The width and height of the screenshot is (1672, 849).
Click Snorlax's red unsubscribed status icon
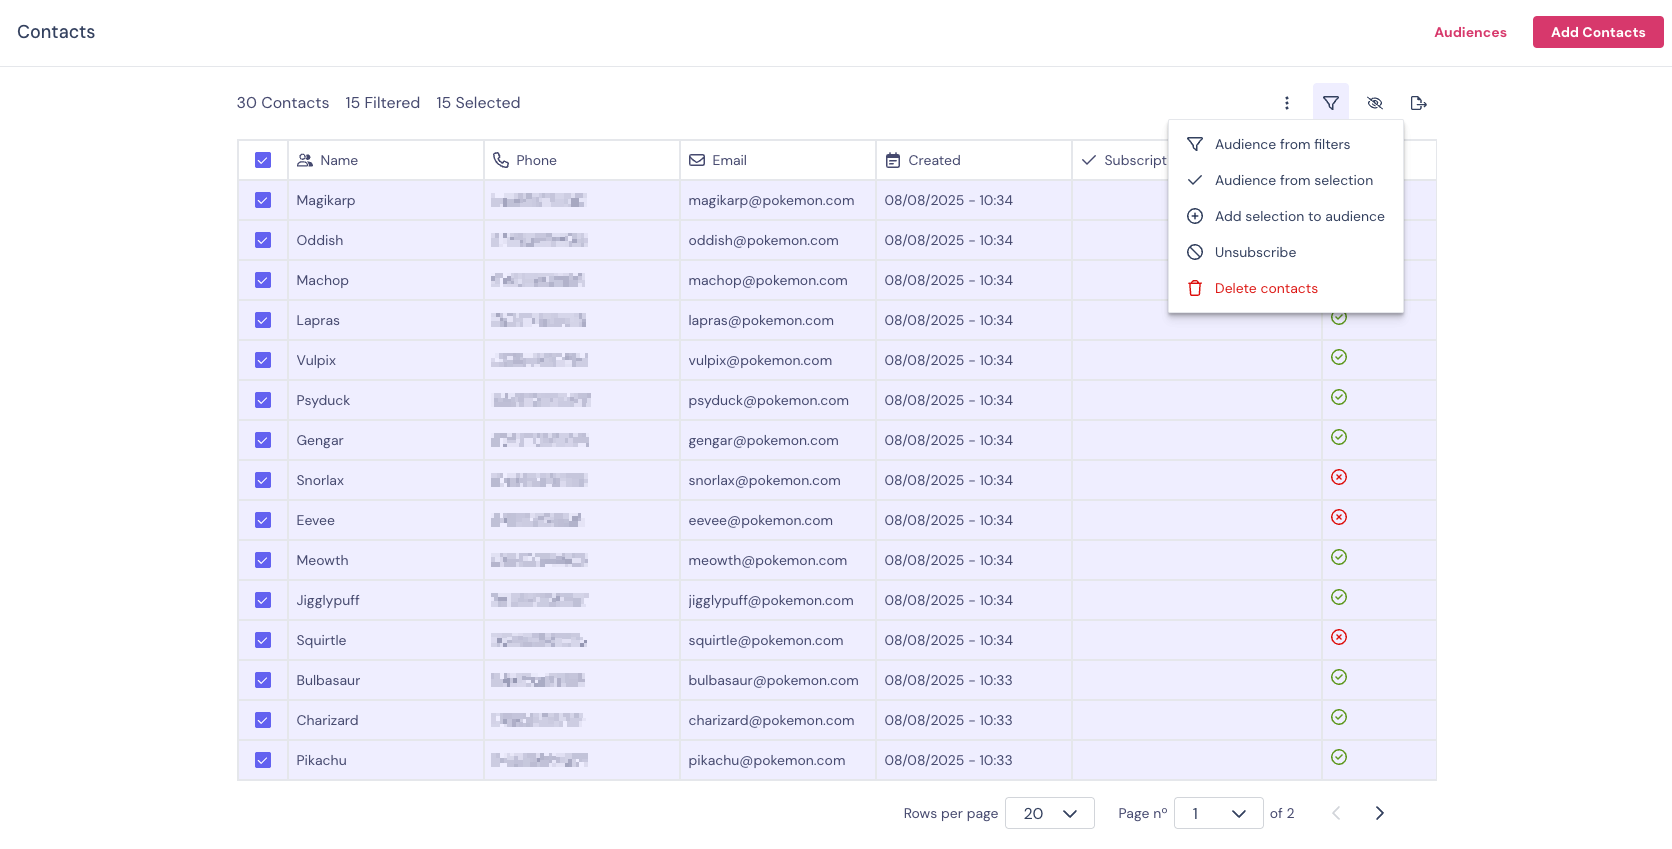point(1339,477)
